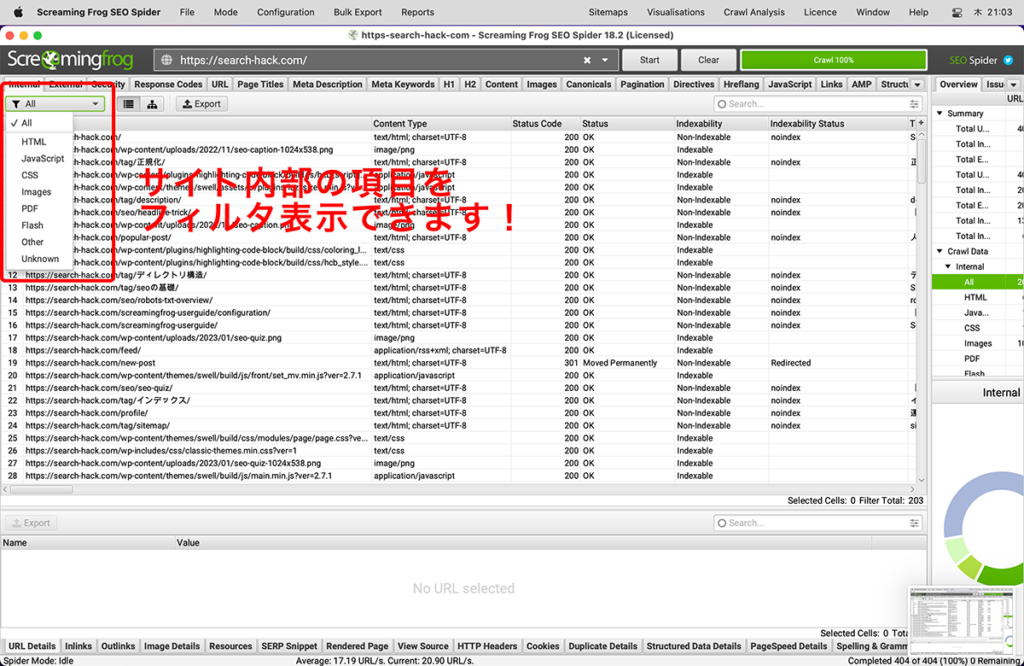Open the Bulk Export menu
The height and width of the screenshot is (666, 1024).
pos(358,12)
